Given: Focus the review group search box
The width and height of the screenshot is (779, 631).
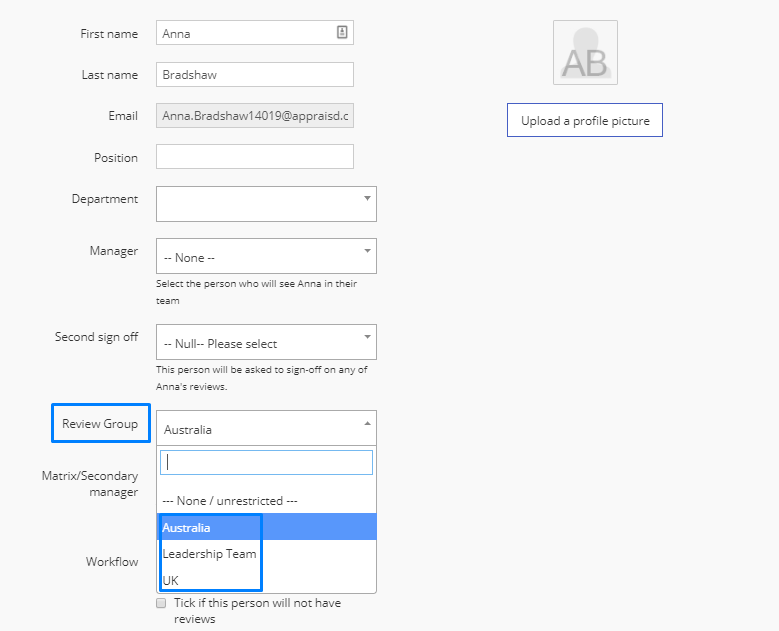Looking at the screenshot, I should coord(266,462).
